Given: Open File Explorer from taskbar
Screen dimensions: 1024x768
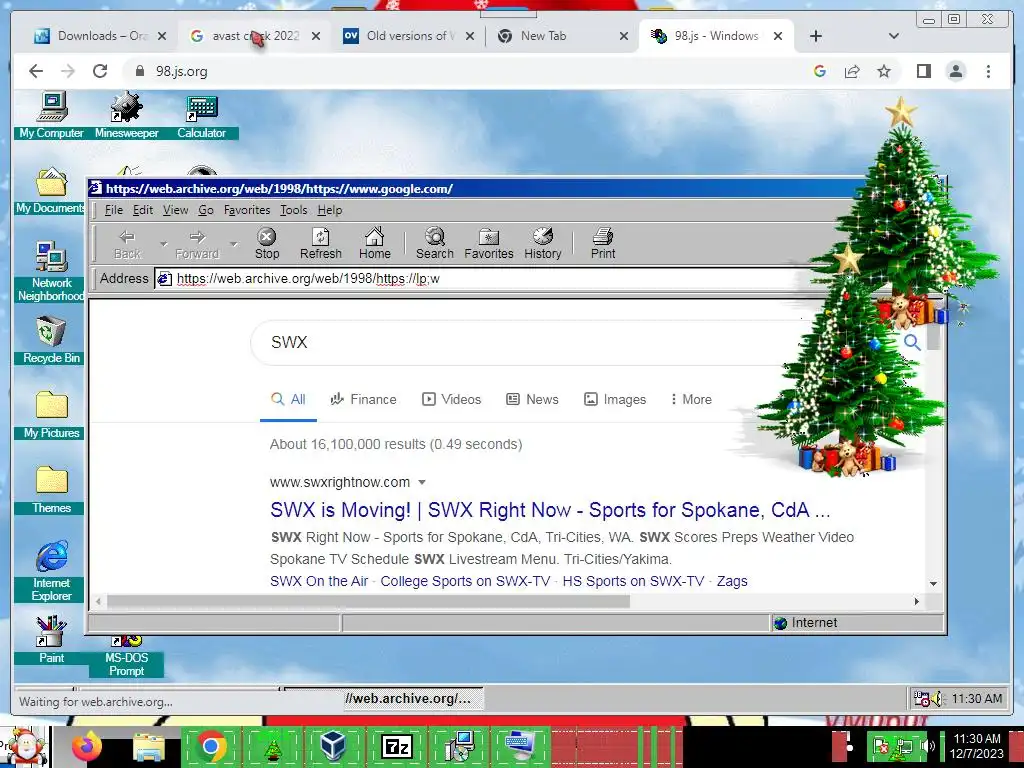Looking at the screenshot, I should click(149, 746).
